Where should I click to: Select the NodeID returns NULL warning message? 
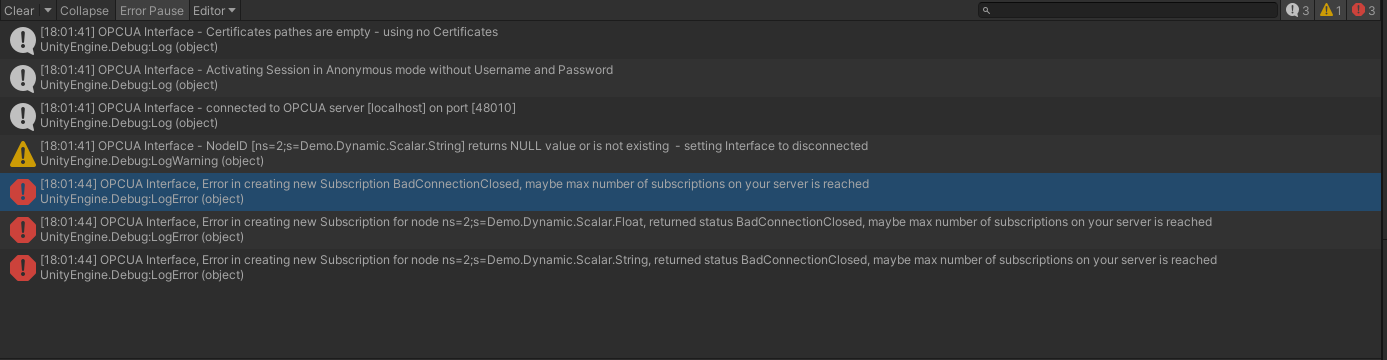[693, 154]
